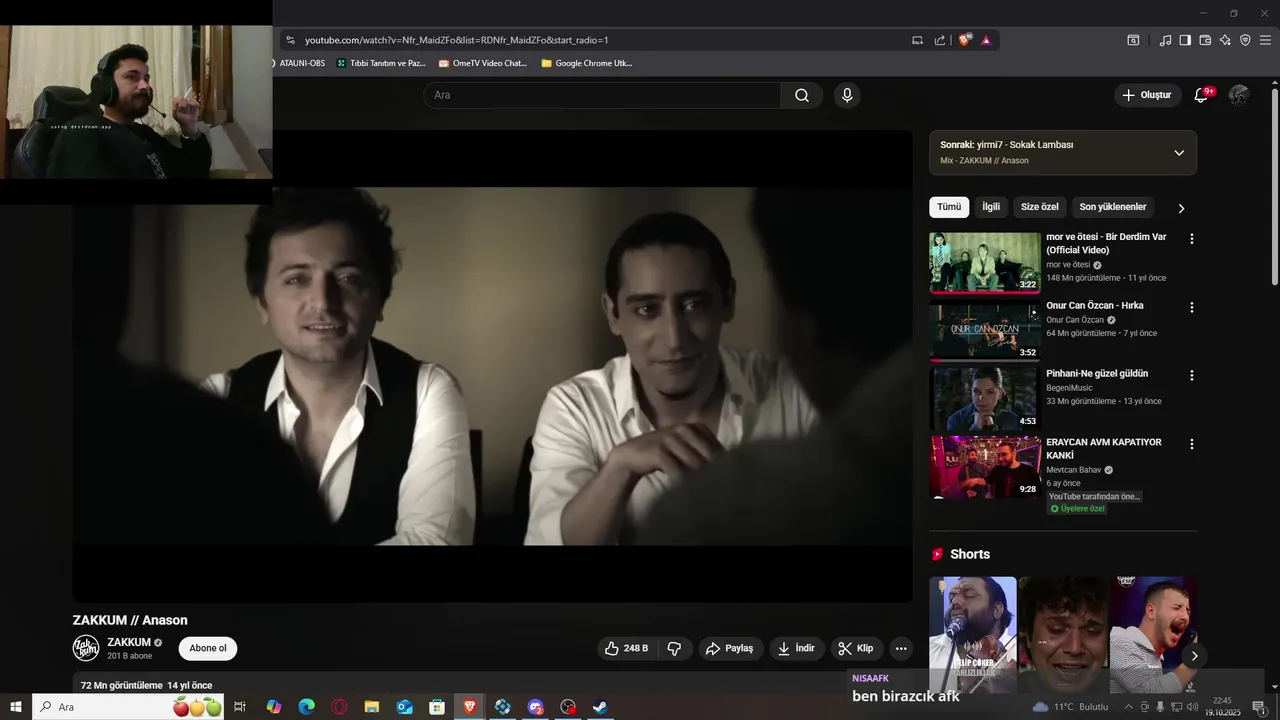Click the view site information icon

pyautogui.click(x=290, y=40)
